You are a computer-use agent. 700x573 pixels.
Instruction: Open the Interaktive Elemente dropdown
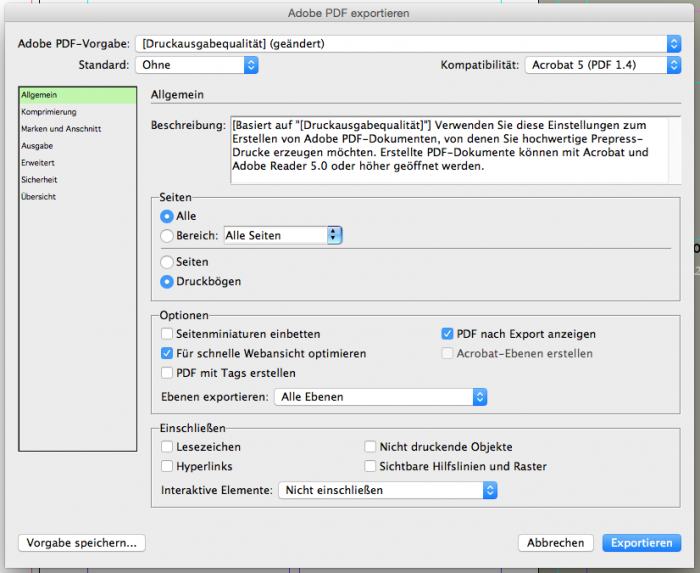tap(388, 490)
